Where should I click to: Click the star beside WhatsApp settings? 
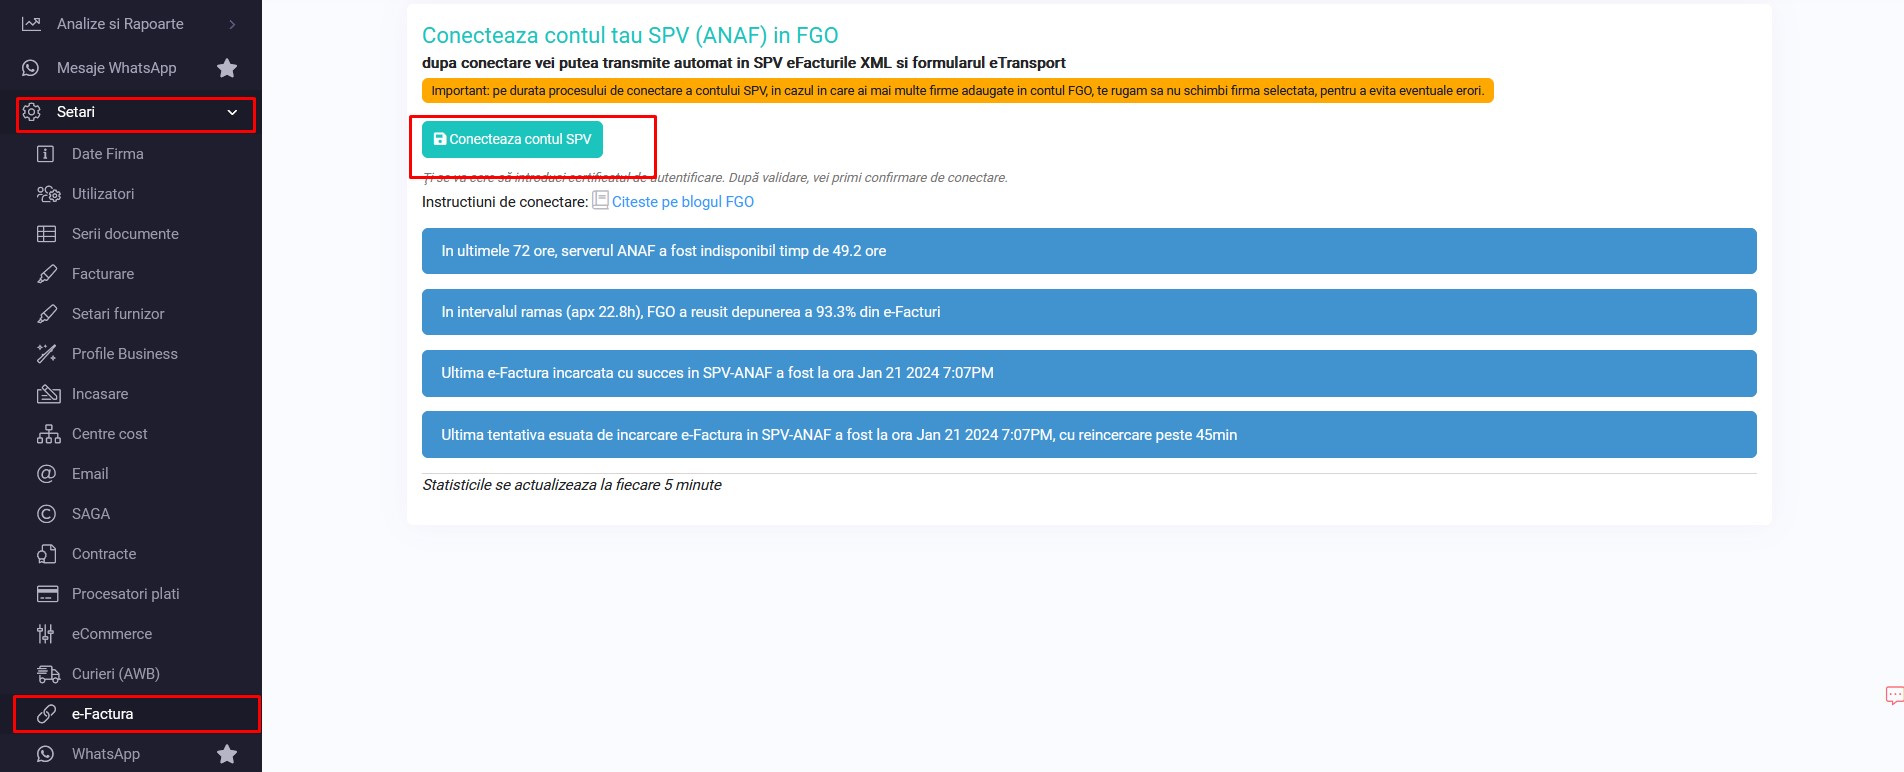pyautogui.click(x=227, y=754)
